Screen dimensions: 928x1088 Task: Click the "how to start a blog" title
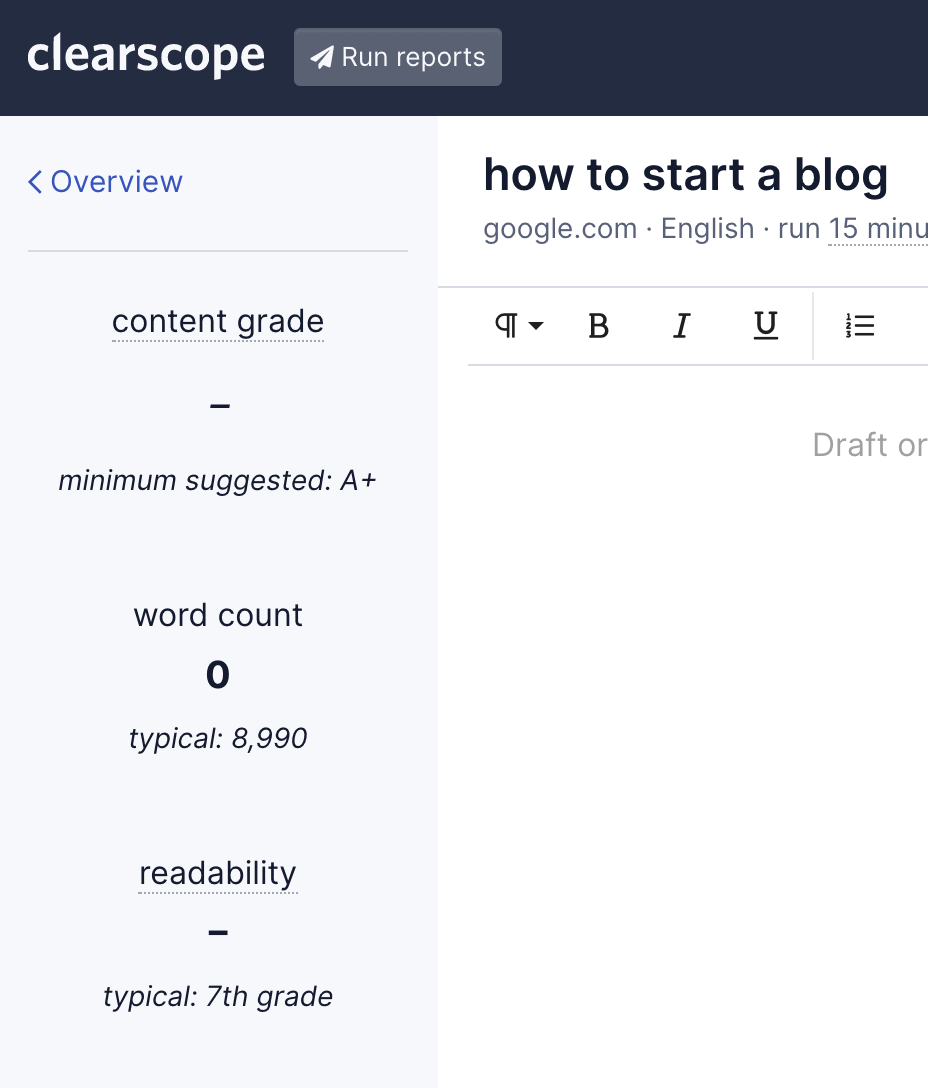686,176
